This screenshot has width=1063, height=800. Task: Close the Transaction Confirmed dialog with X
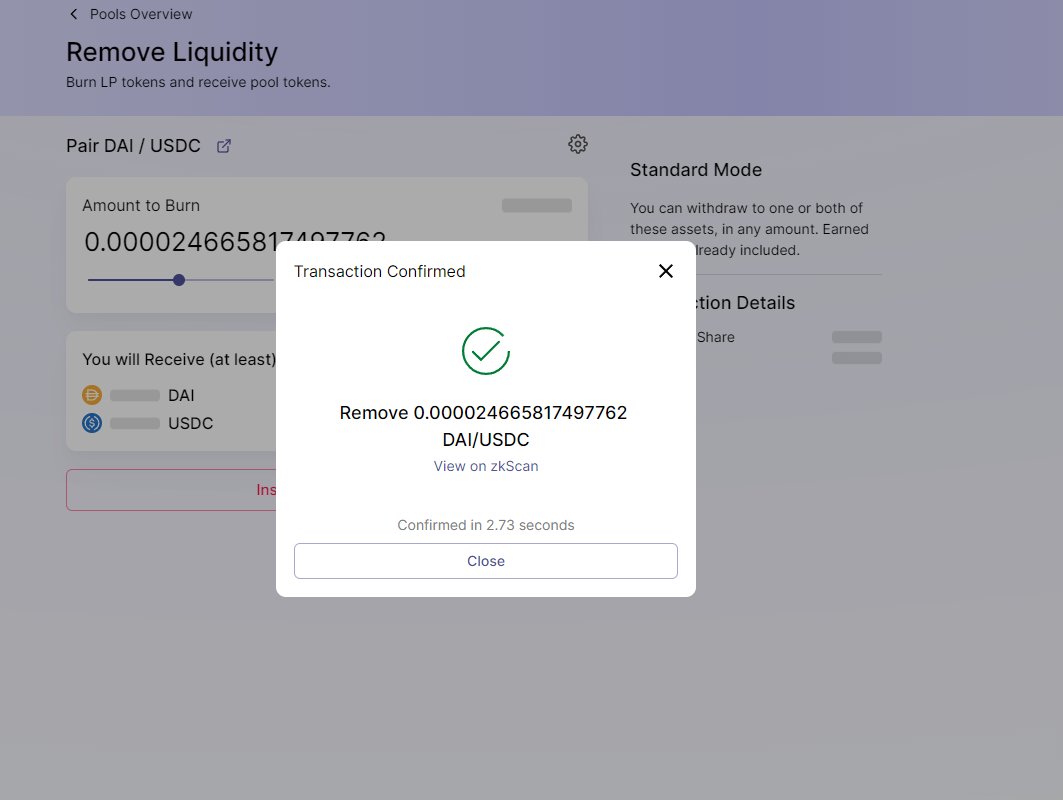coord(666,271)
